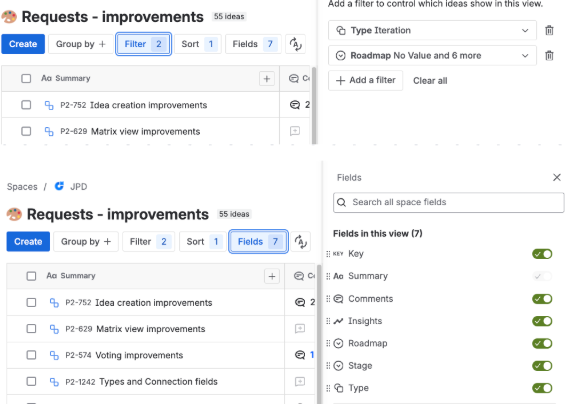Close the Fields panel
The height and width of the screenshot is (404, 578).
pyautogui.click(x=557, y=178)
